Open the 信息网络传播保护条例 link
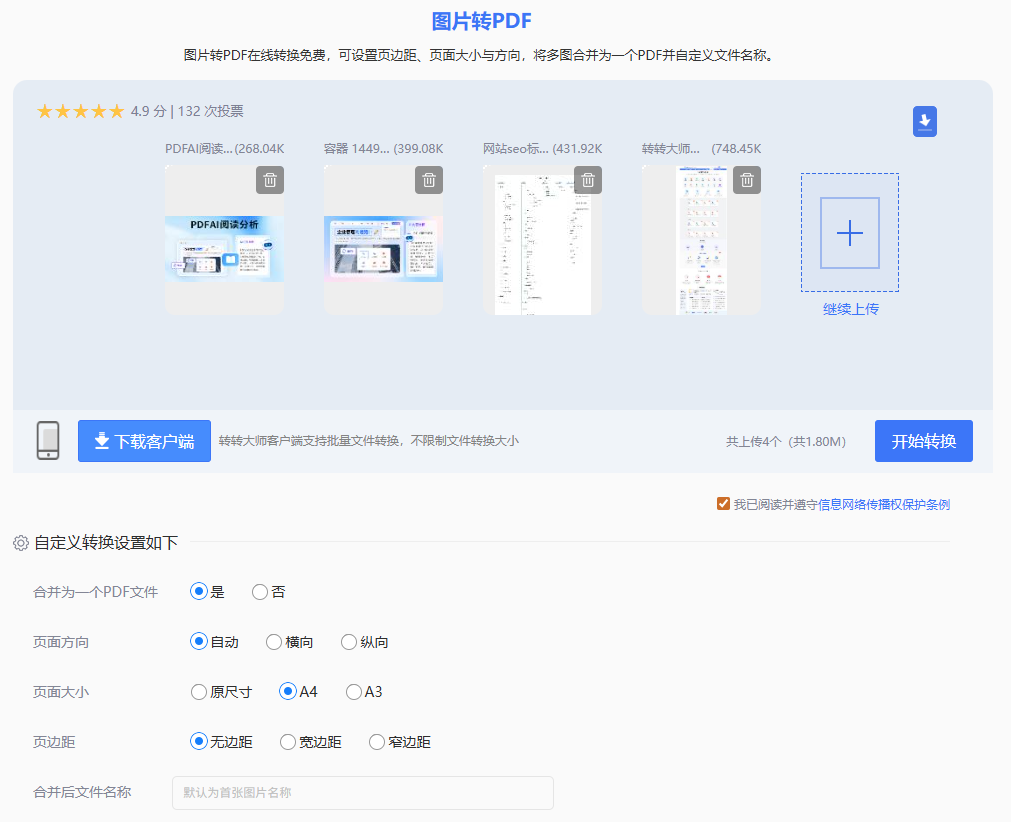Screen dimensions: 1011x822 [887, 503]
